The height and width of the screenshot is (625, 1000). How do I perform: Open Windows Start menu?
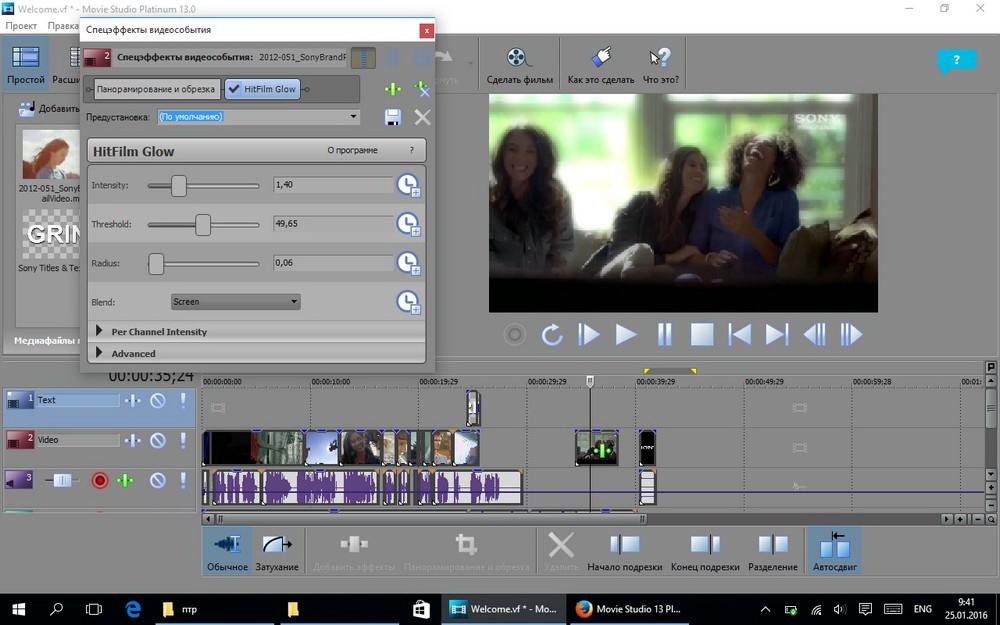pyautogui.click(x=18, y=609)
